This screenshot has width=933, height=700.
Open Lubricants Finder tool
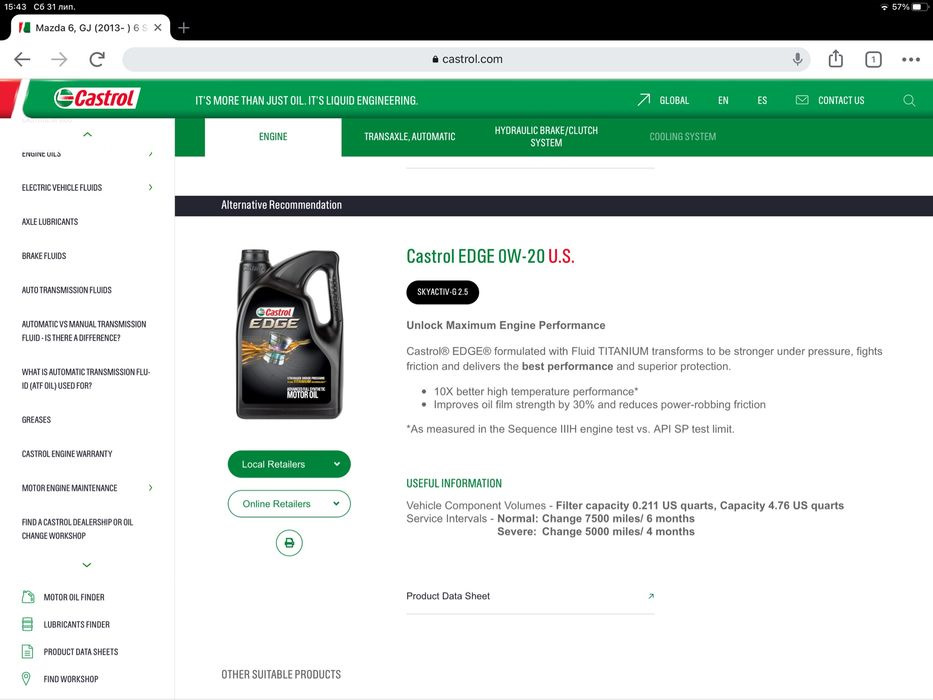click(65, 624)
